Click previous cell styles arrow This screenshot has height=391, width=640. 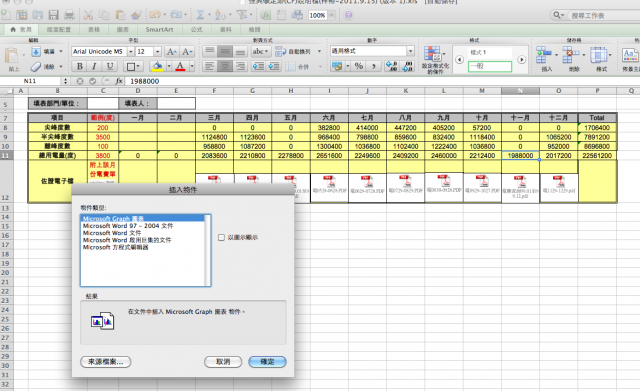tap(459, 60)
